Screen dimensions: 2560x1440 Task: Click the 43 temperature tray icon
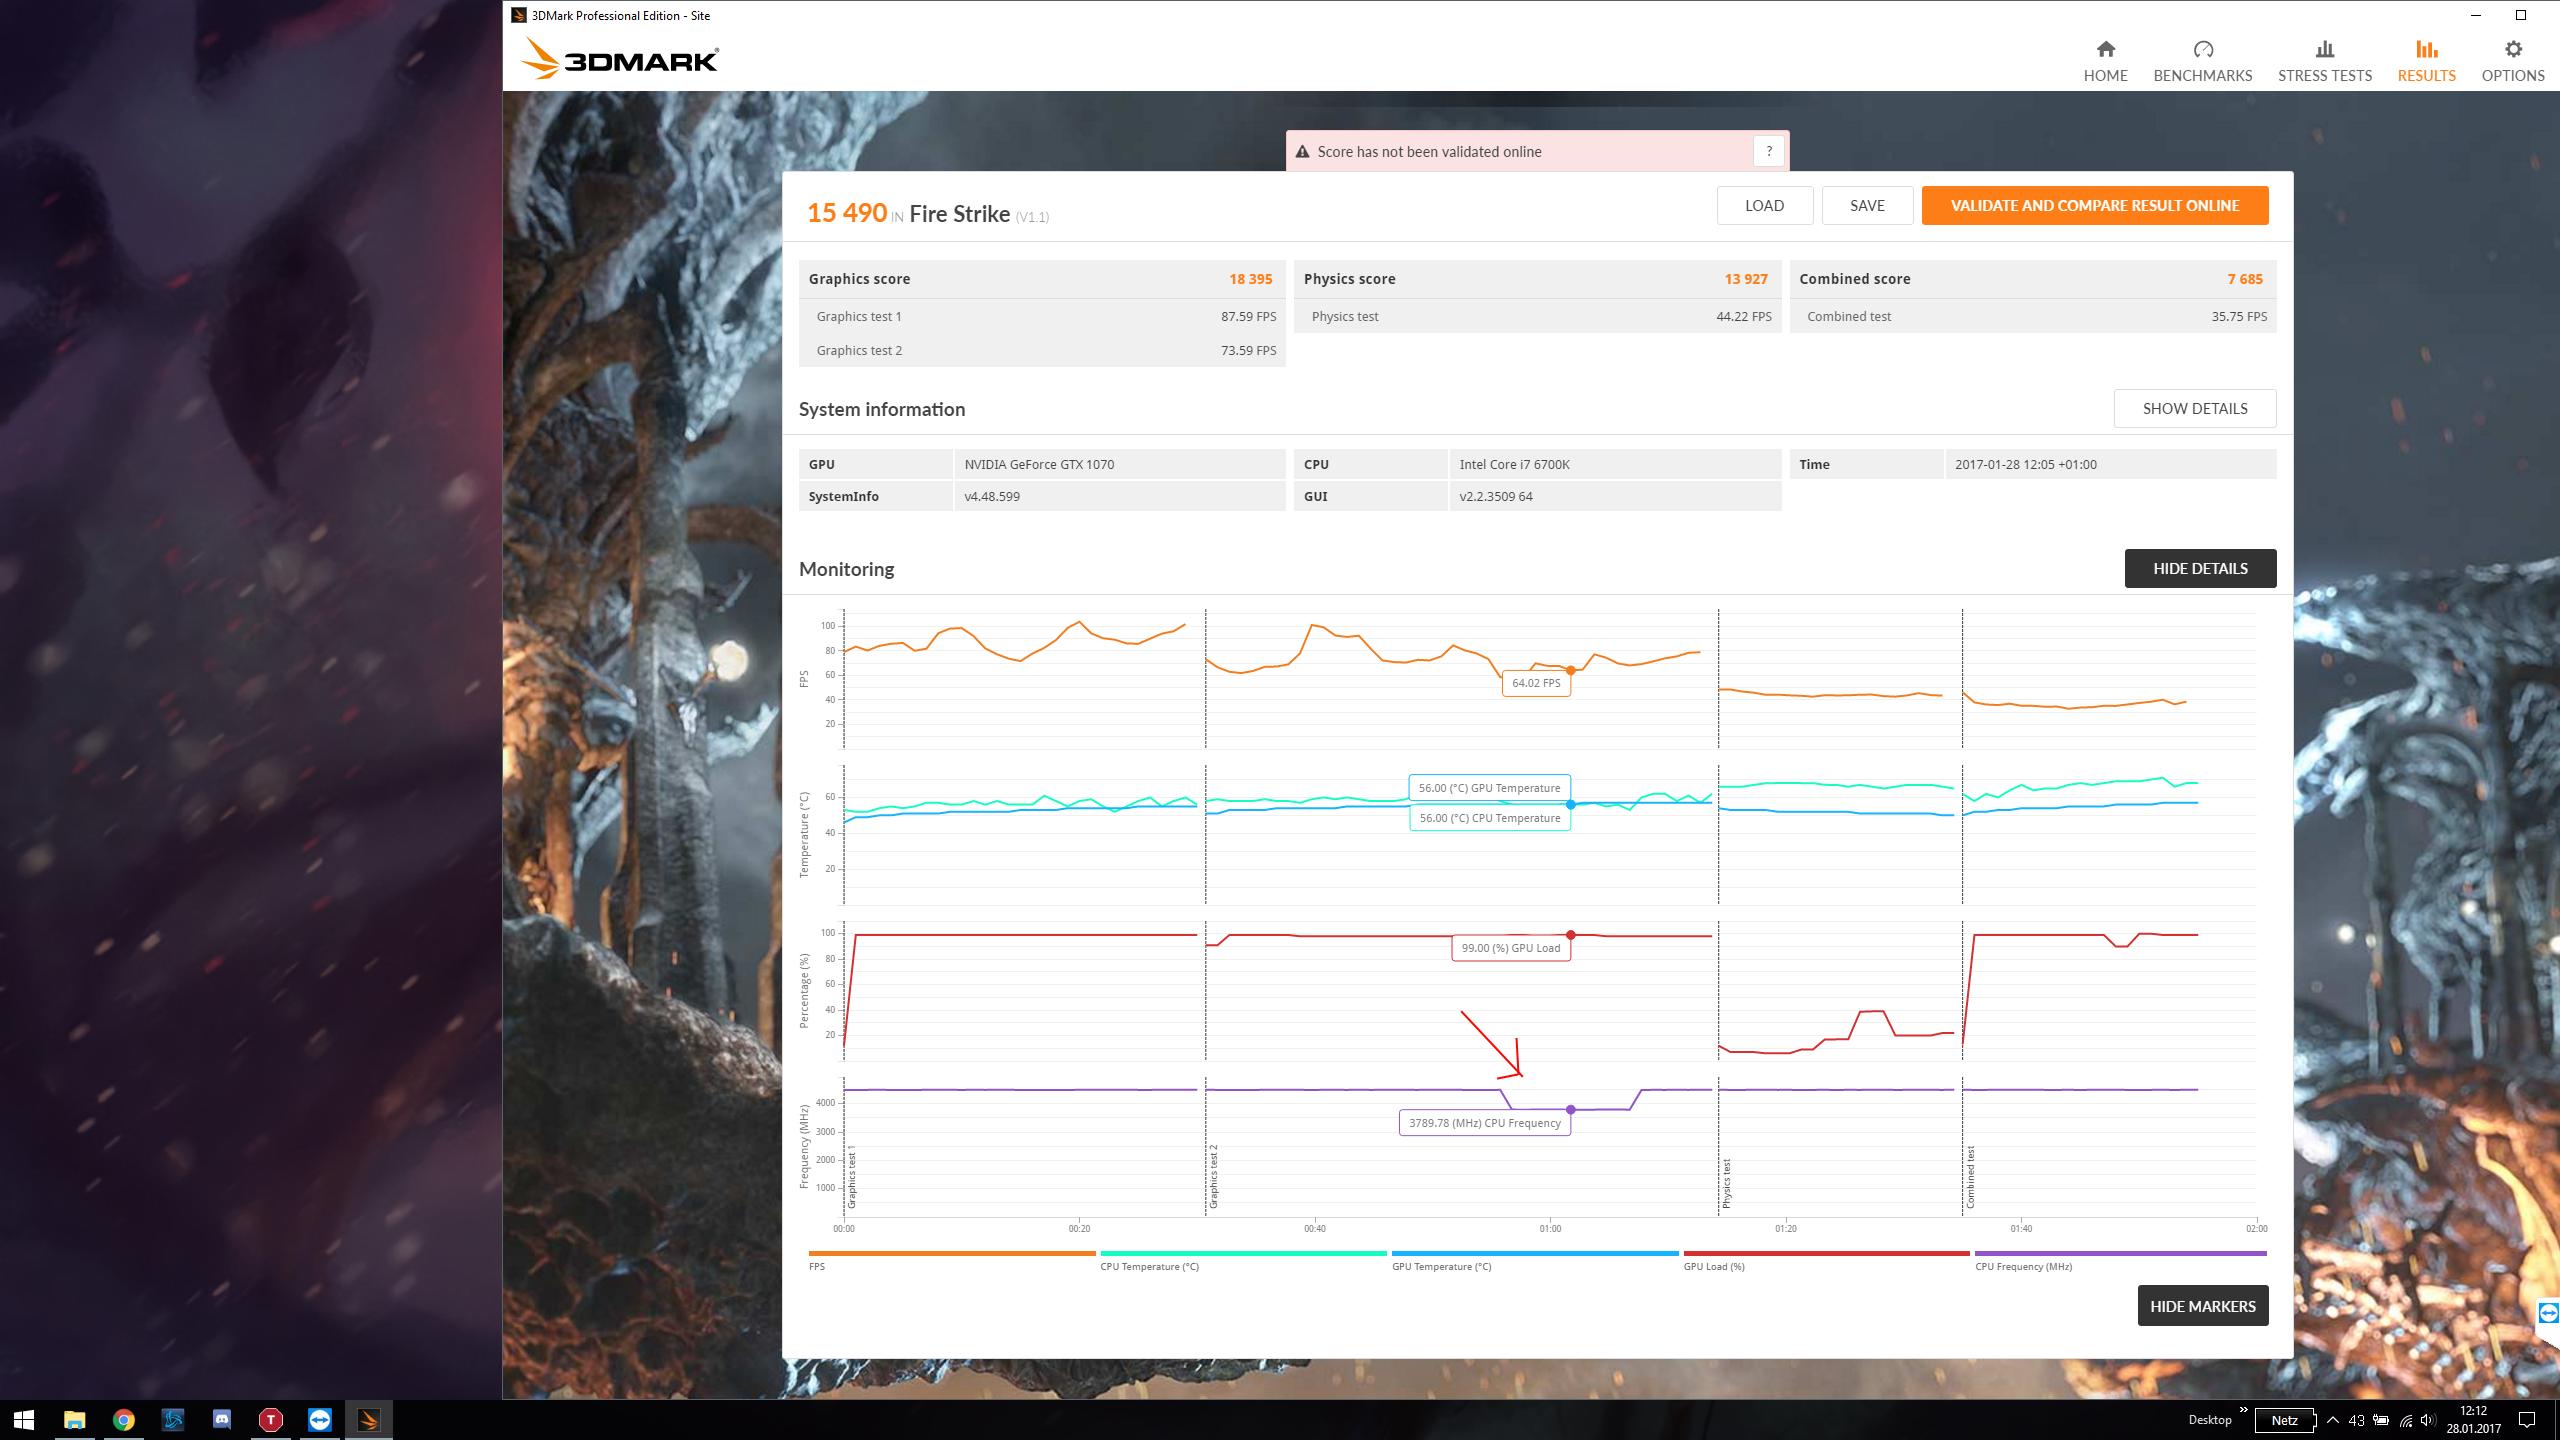tap(2356, 1420)
